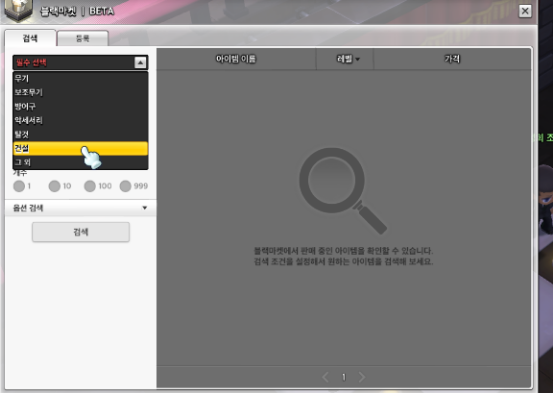Click the 가격 column header
The height and width of the screenshot is (393, 554).
452,59
